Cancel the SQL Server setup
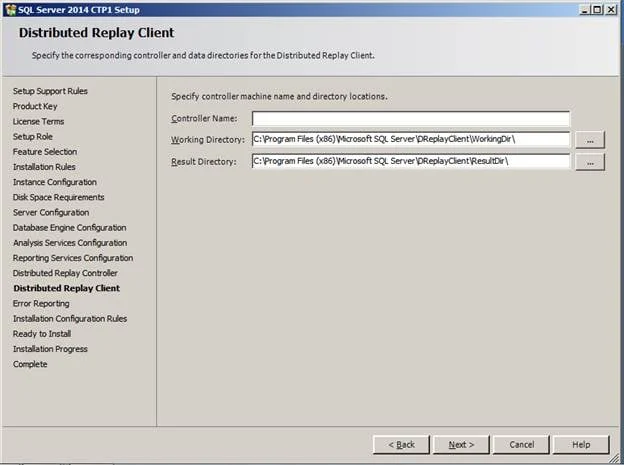 pyautogui.click(x=521, y=445)
